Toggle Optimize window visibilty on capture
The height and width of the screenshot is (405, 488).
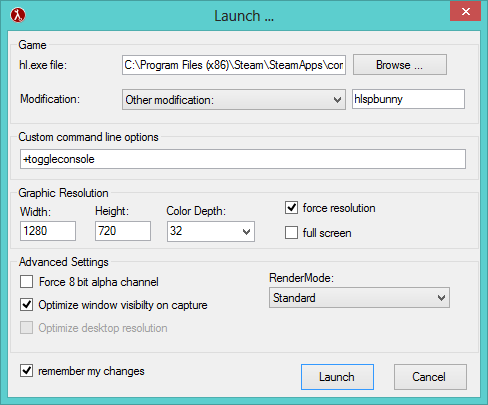pyautogui.click(x=26, y=305)
